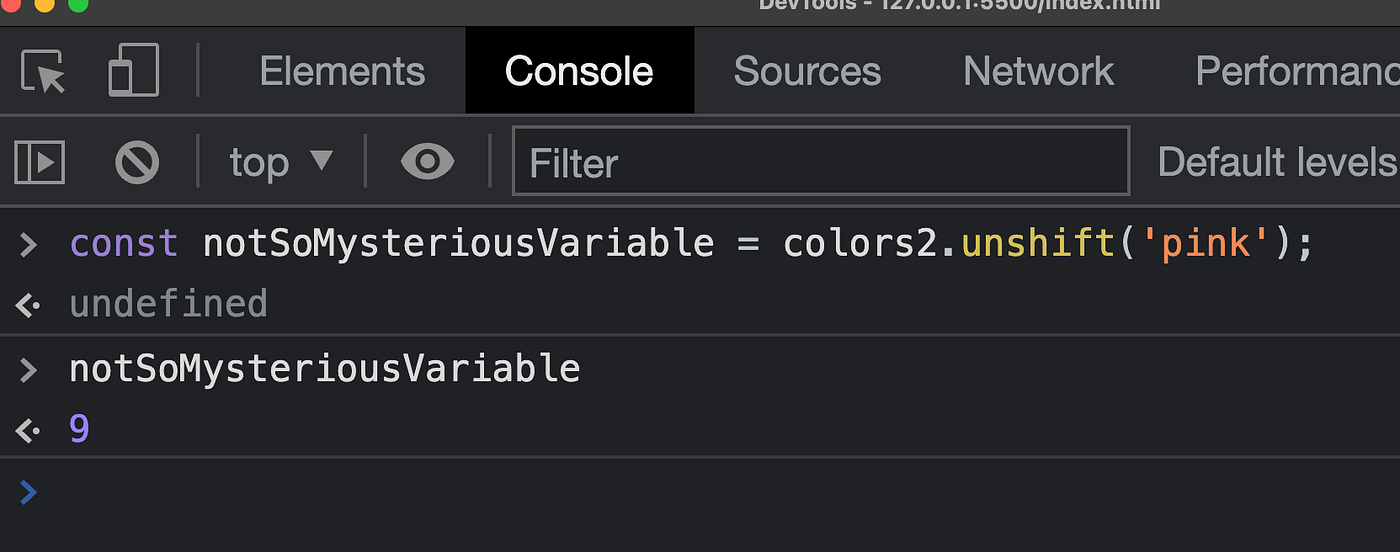The height and width of the screenshot is (552, 1400).
Task: Click the green maximize window button
Action: [77, 4]
